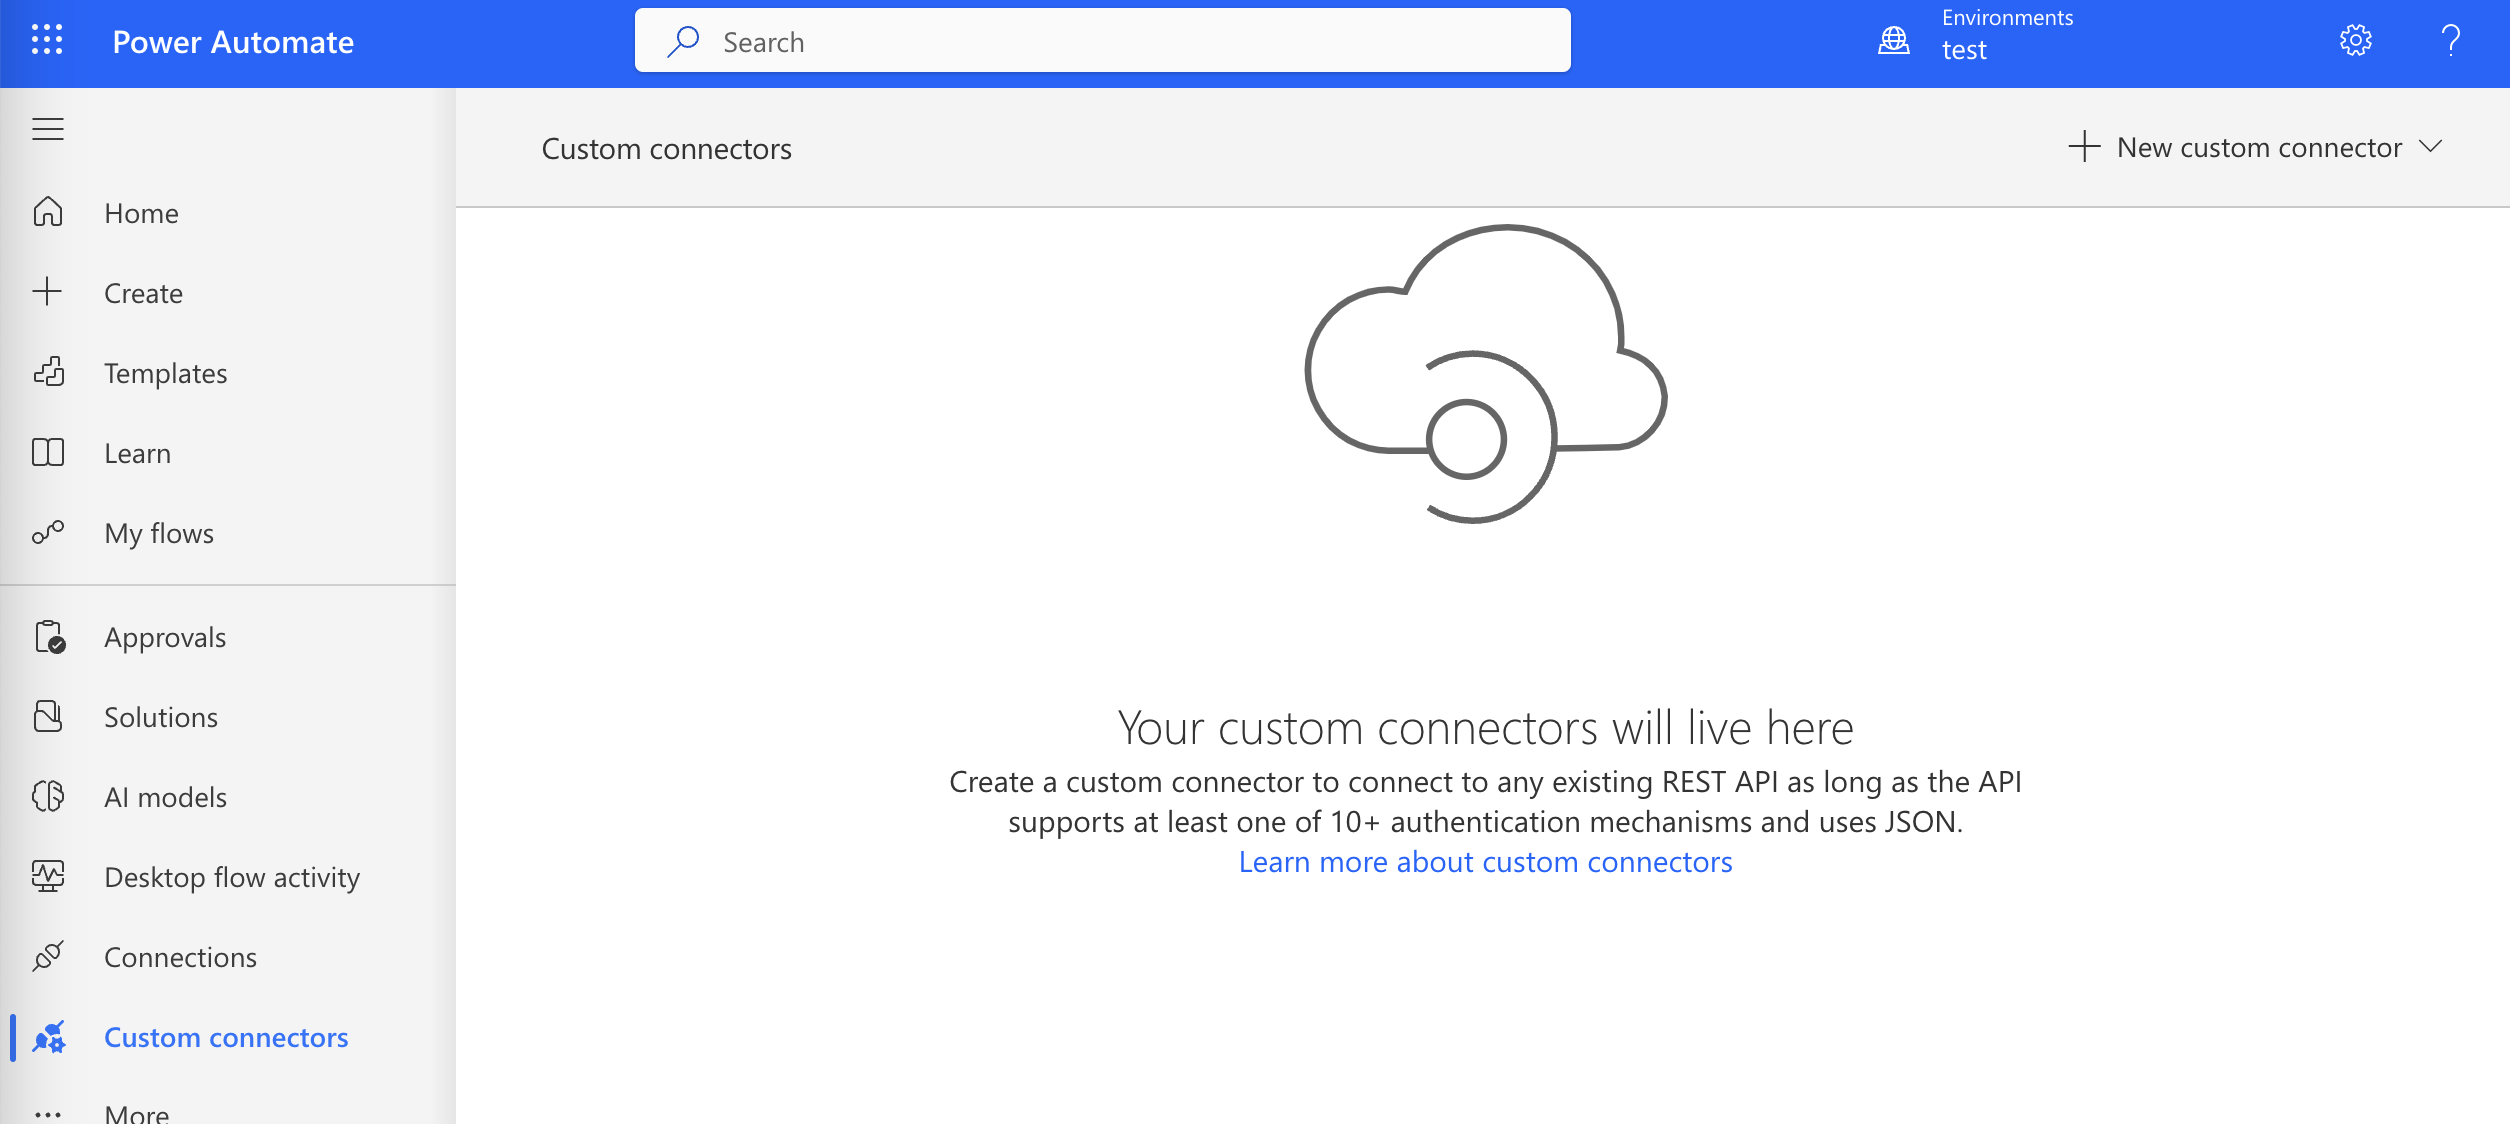Open the Solutions menu item
2510x1124 pixels.
coord(160,717)
